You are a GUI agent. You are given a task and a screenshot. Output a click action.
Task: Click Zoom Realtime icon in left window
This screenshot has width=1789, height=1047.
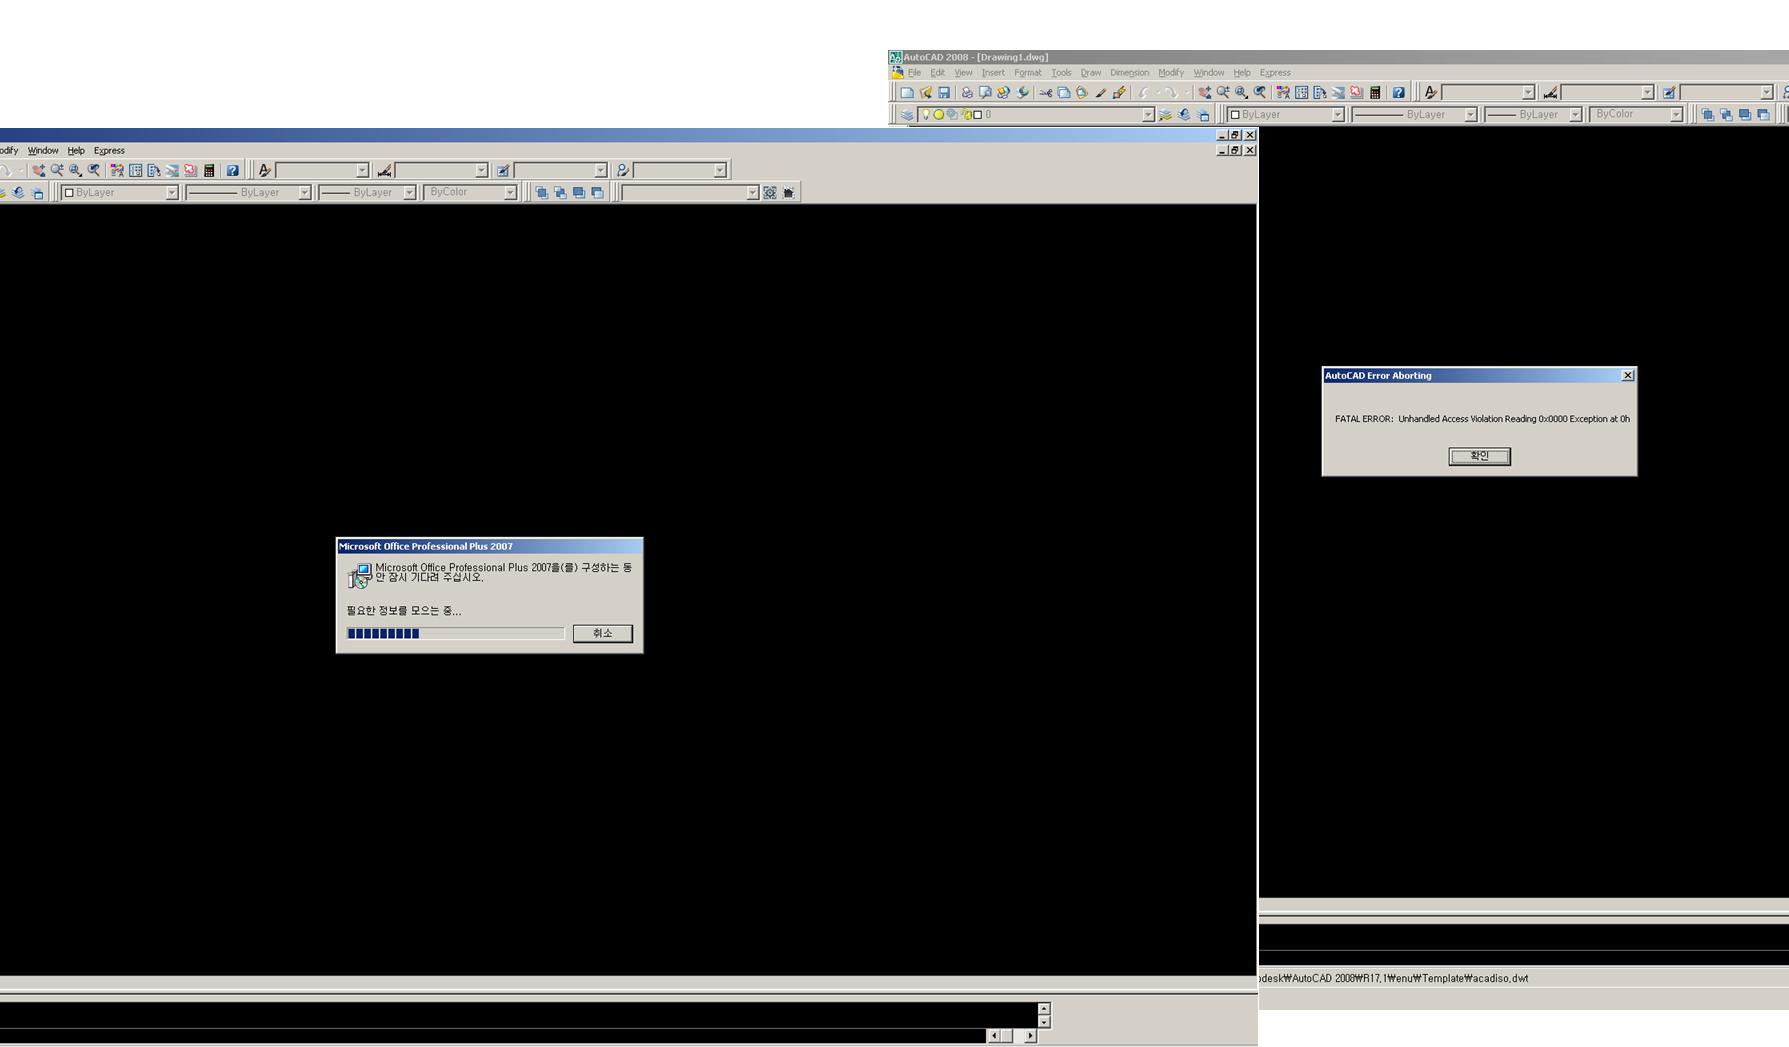[57, 171]
